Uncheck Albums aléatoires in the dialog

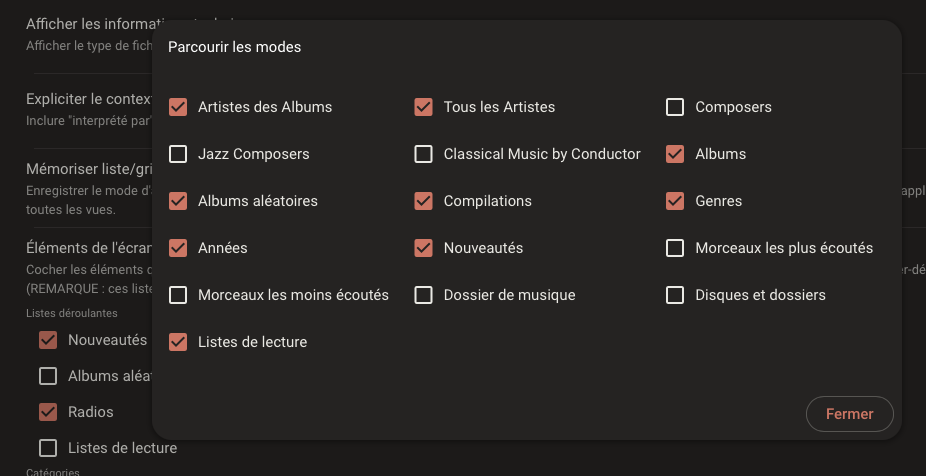[x=178, y=201]
